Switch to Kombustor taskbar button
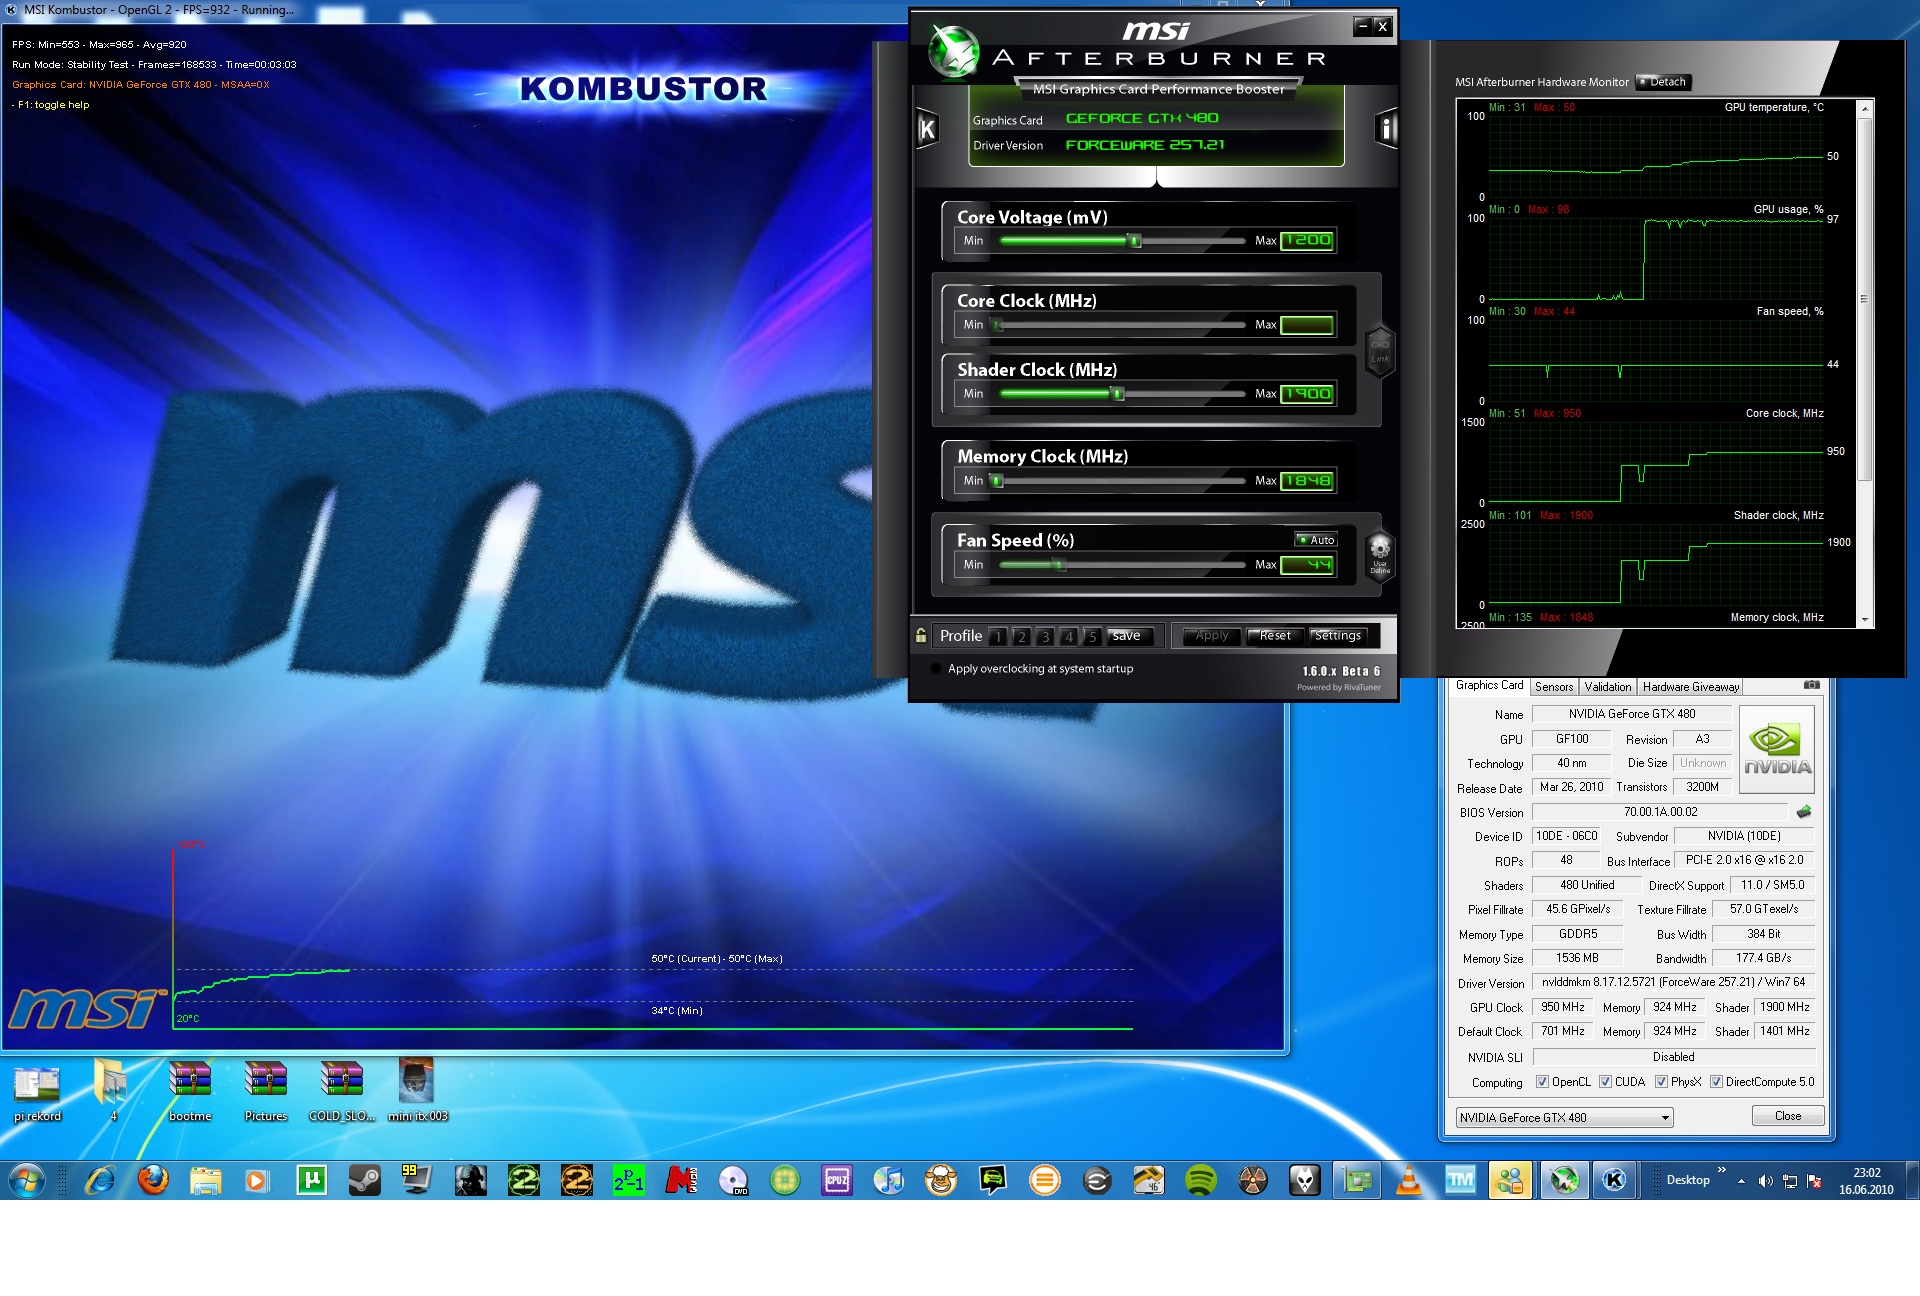Screen dimensions: 1920x1296 pos(1615,1181)
